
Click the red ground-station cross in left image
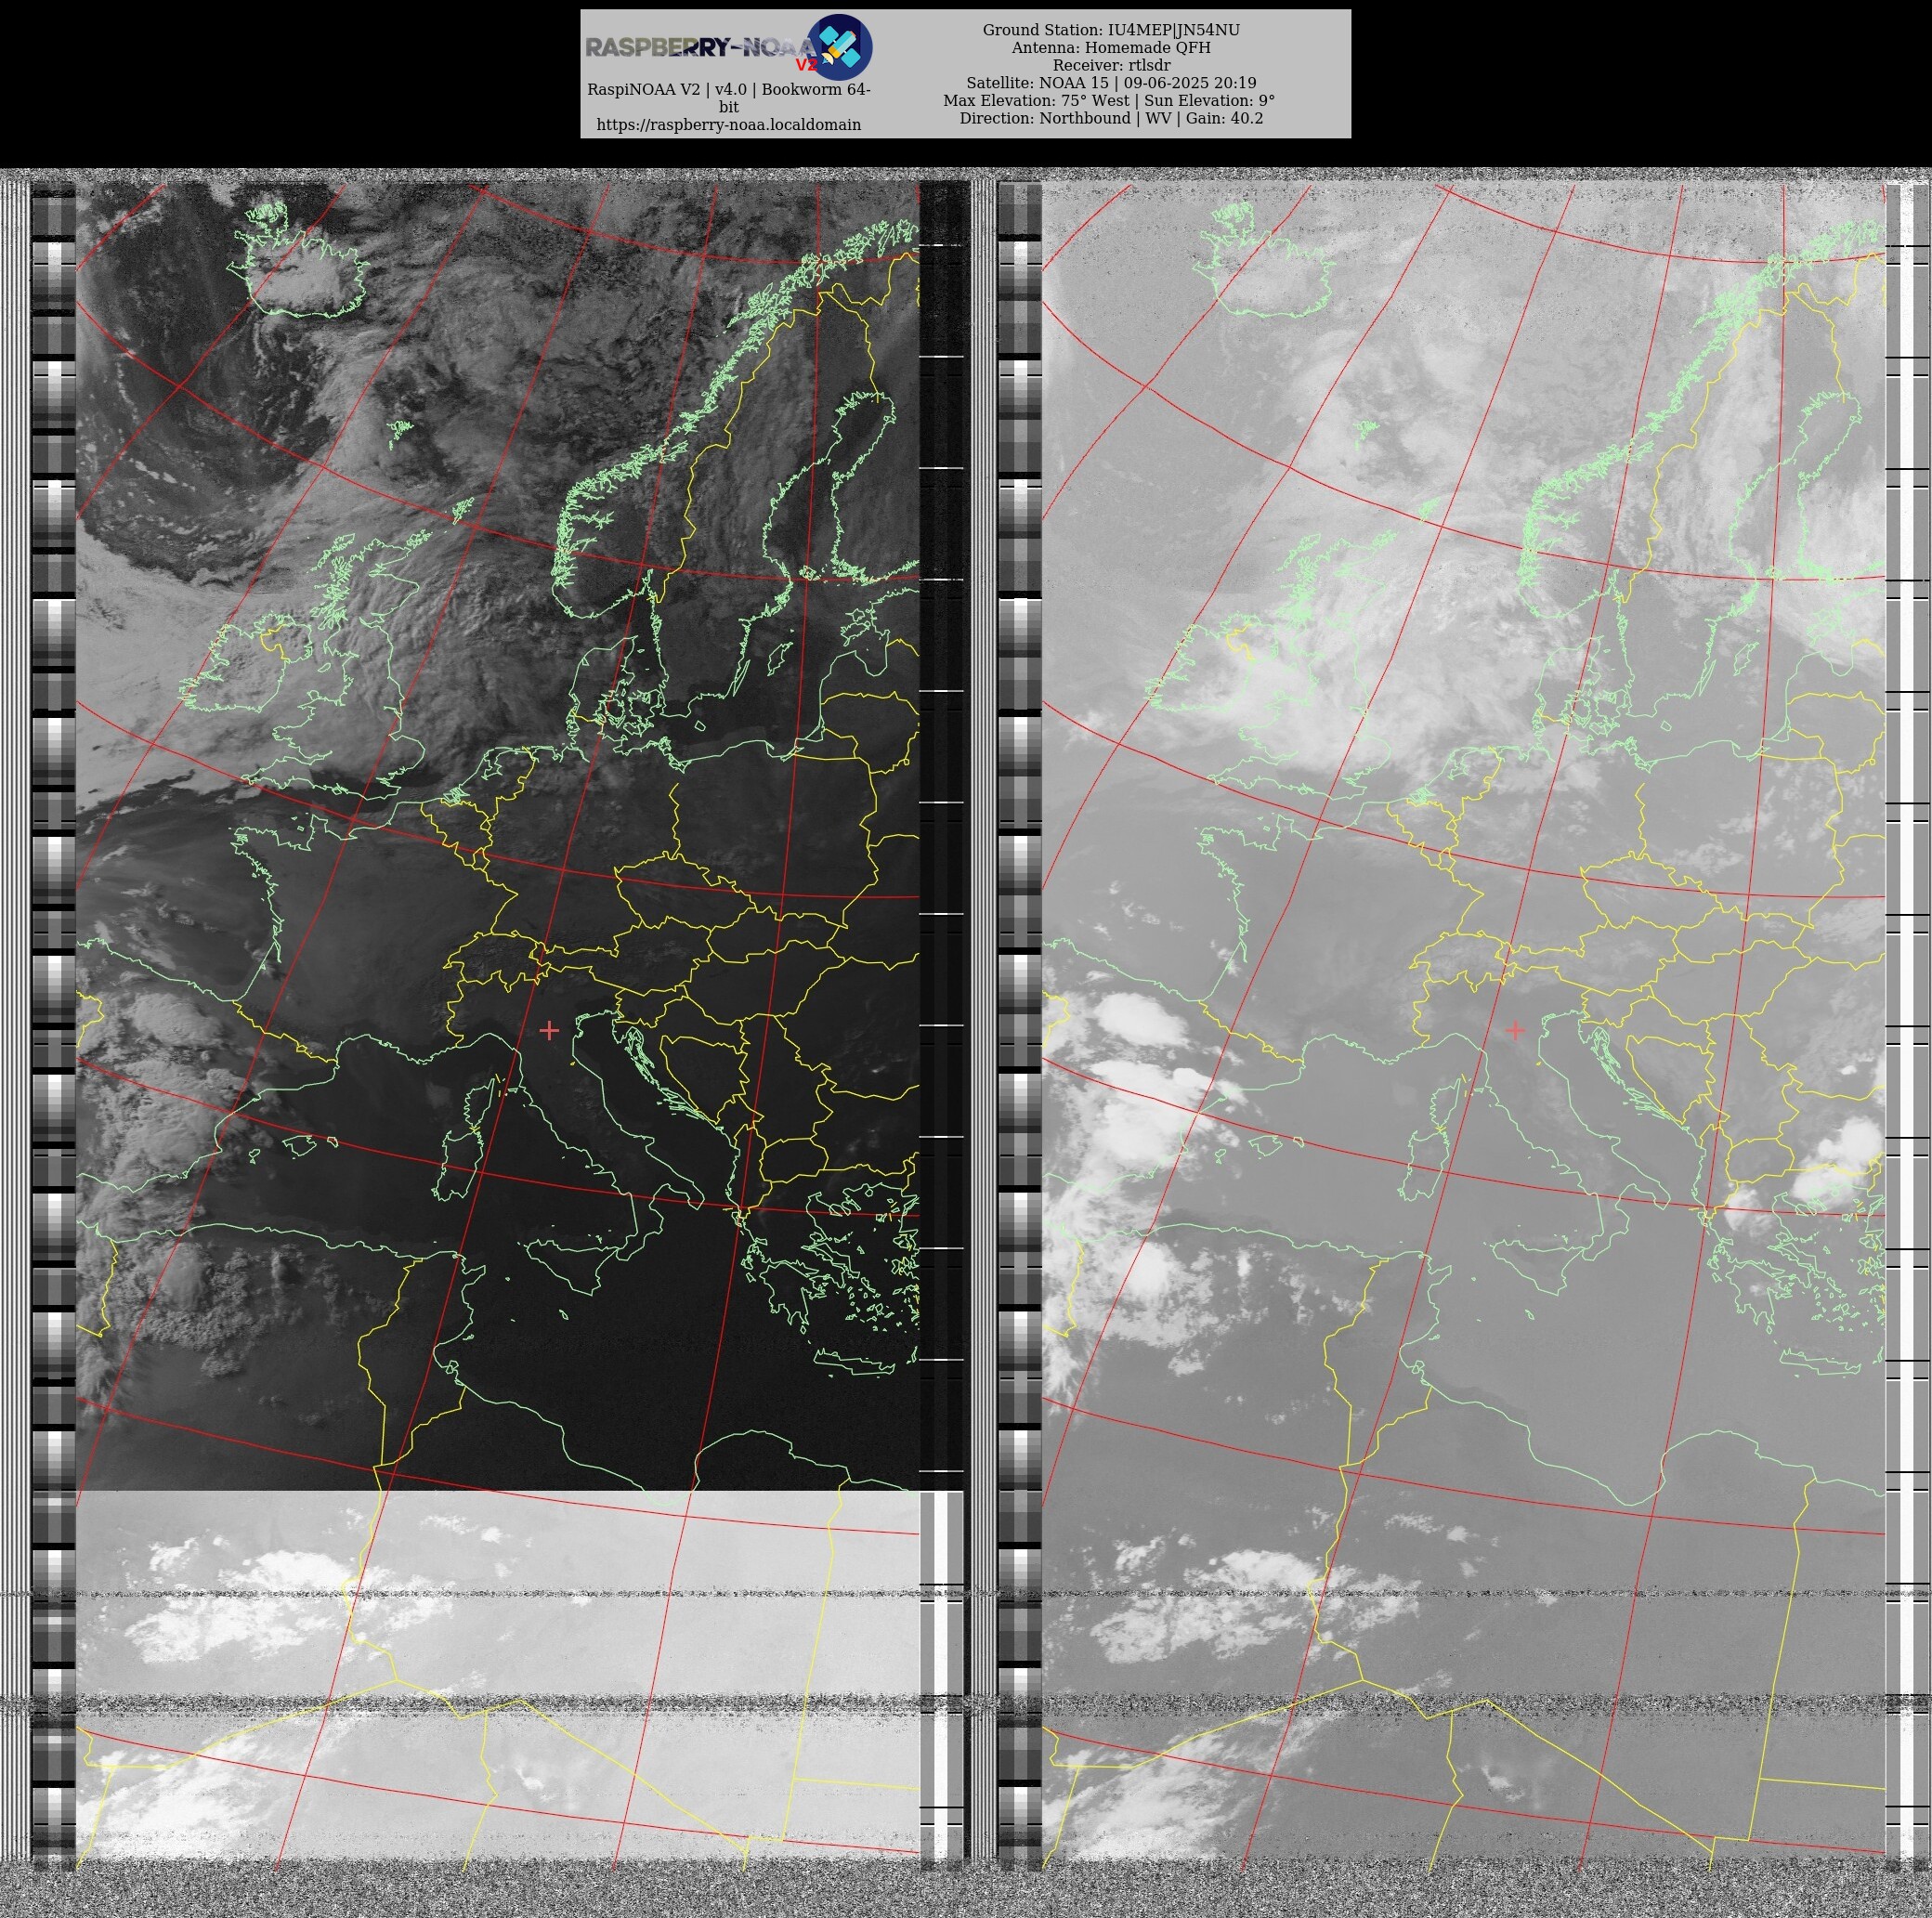548,1030
